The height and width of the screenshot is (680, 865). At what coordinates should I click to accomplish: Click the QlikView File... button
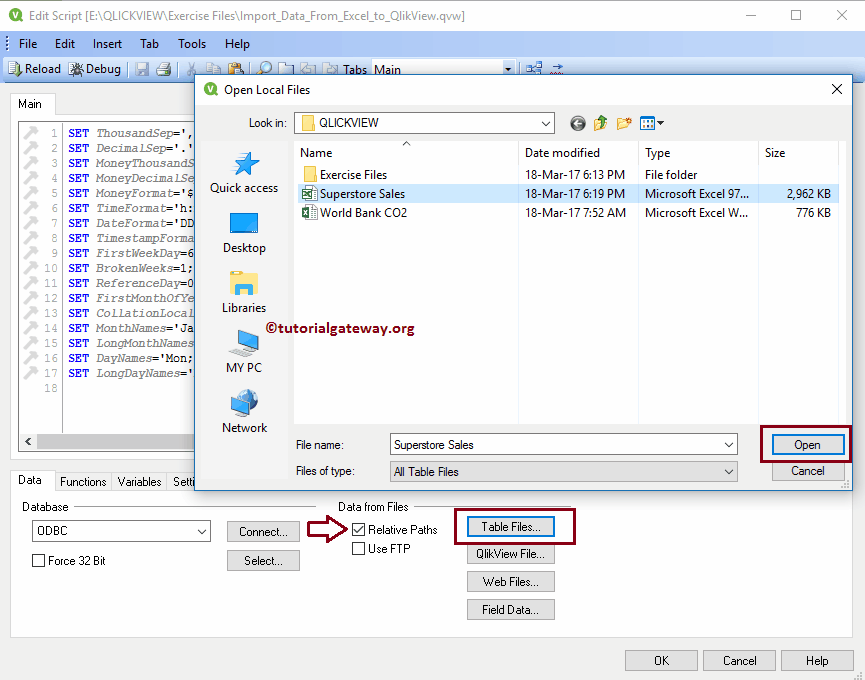(511, 554)
